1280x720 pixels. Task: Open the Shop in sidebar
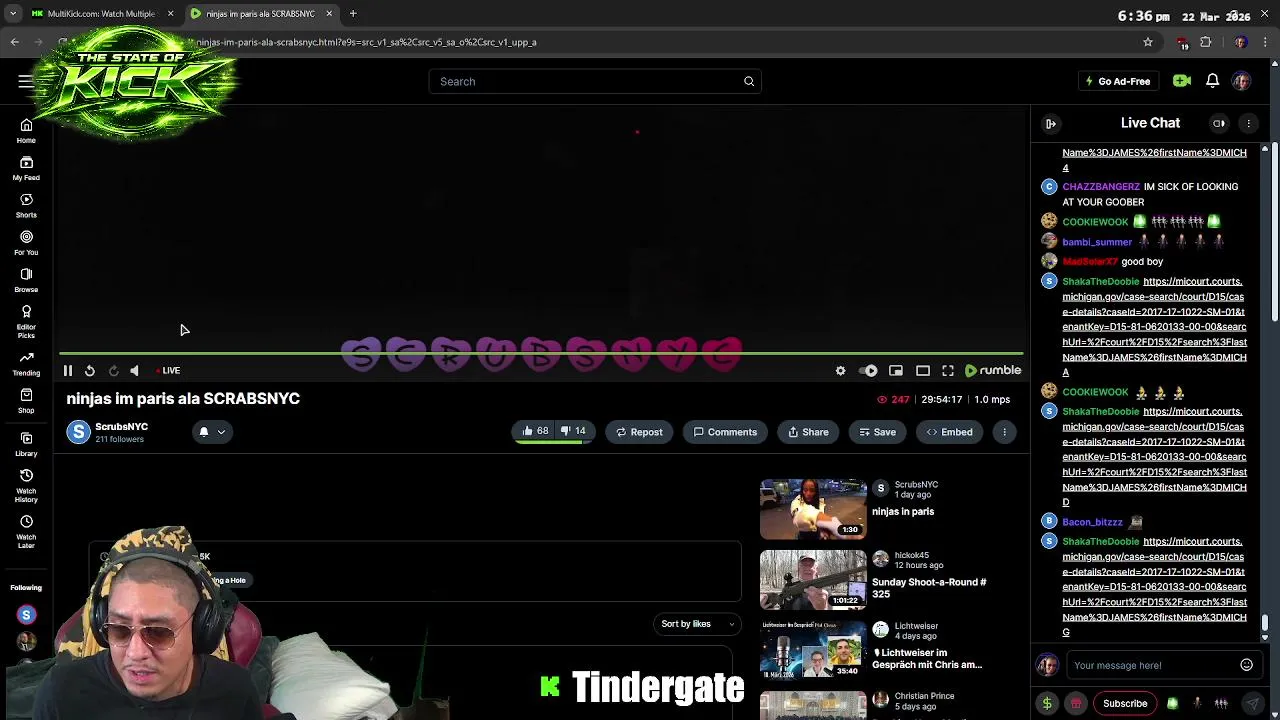coord(26,401)
